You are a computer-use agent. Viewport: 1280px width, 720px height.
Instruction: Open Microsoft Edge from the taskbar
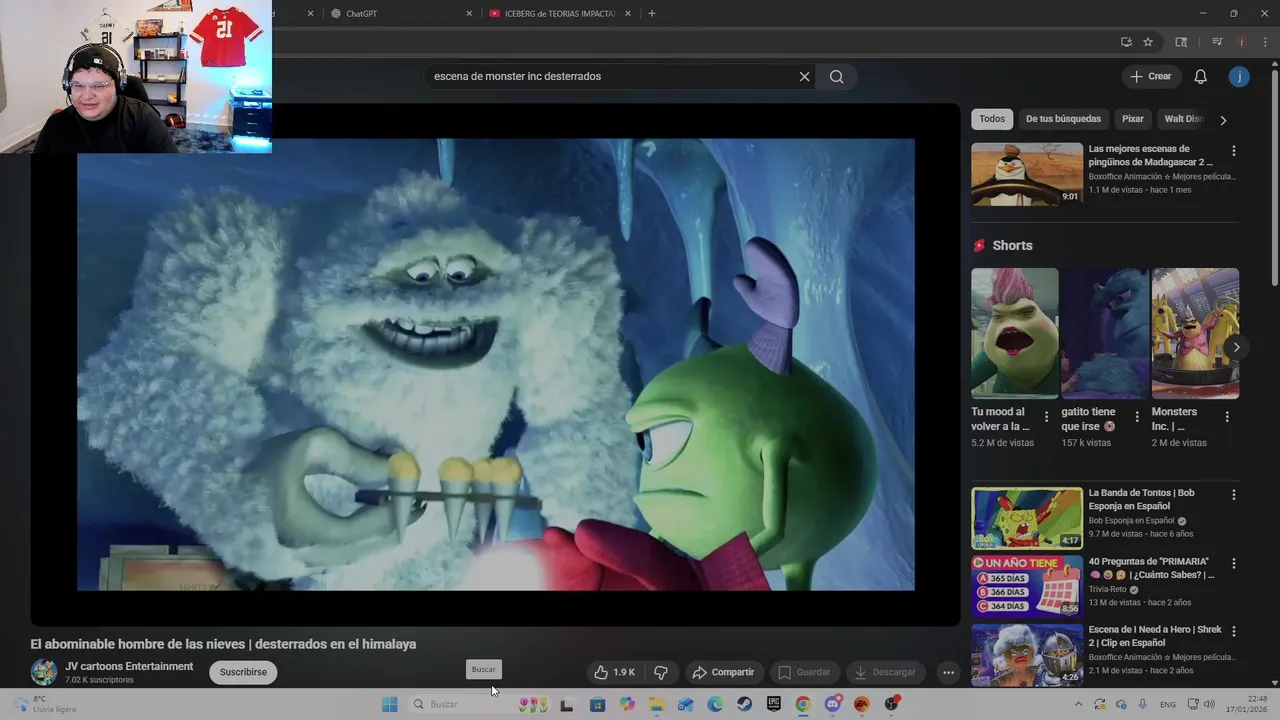coord(715,704)
